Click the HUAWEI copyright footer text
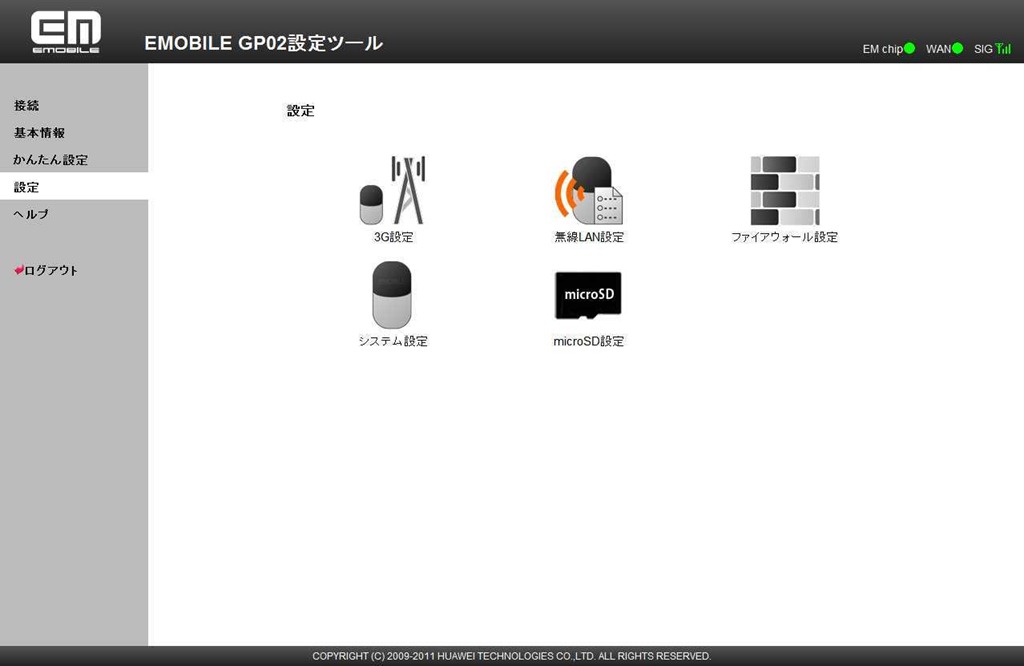 (x=511, y=656)
